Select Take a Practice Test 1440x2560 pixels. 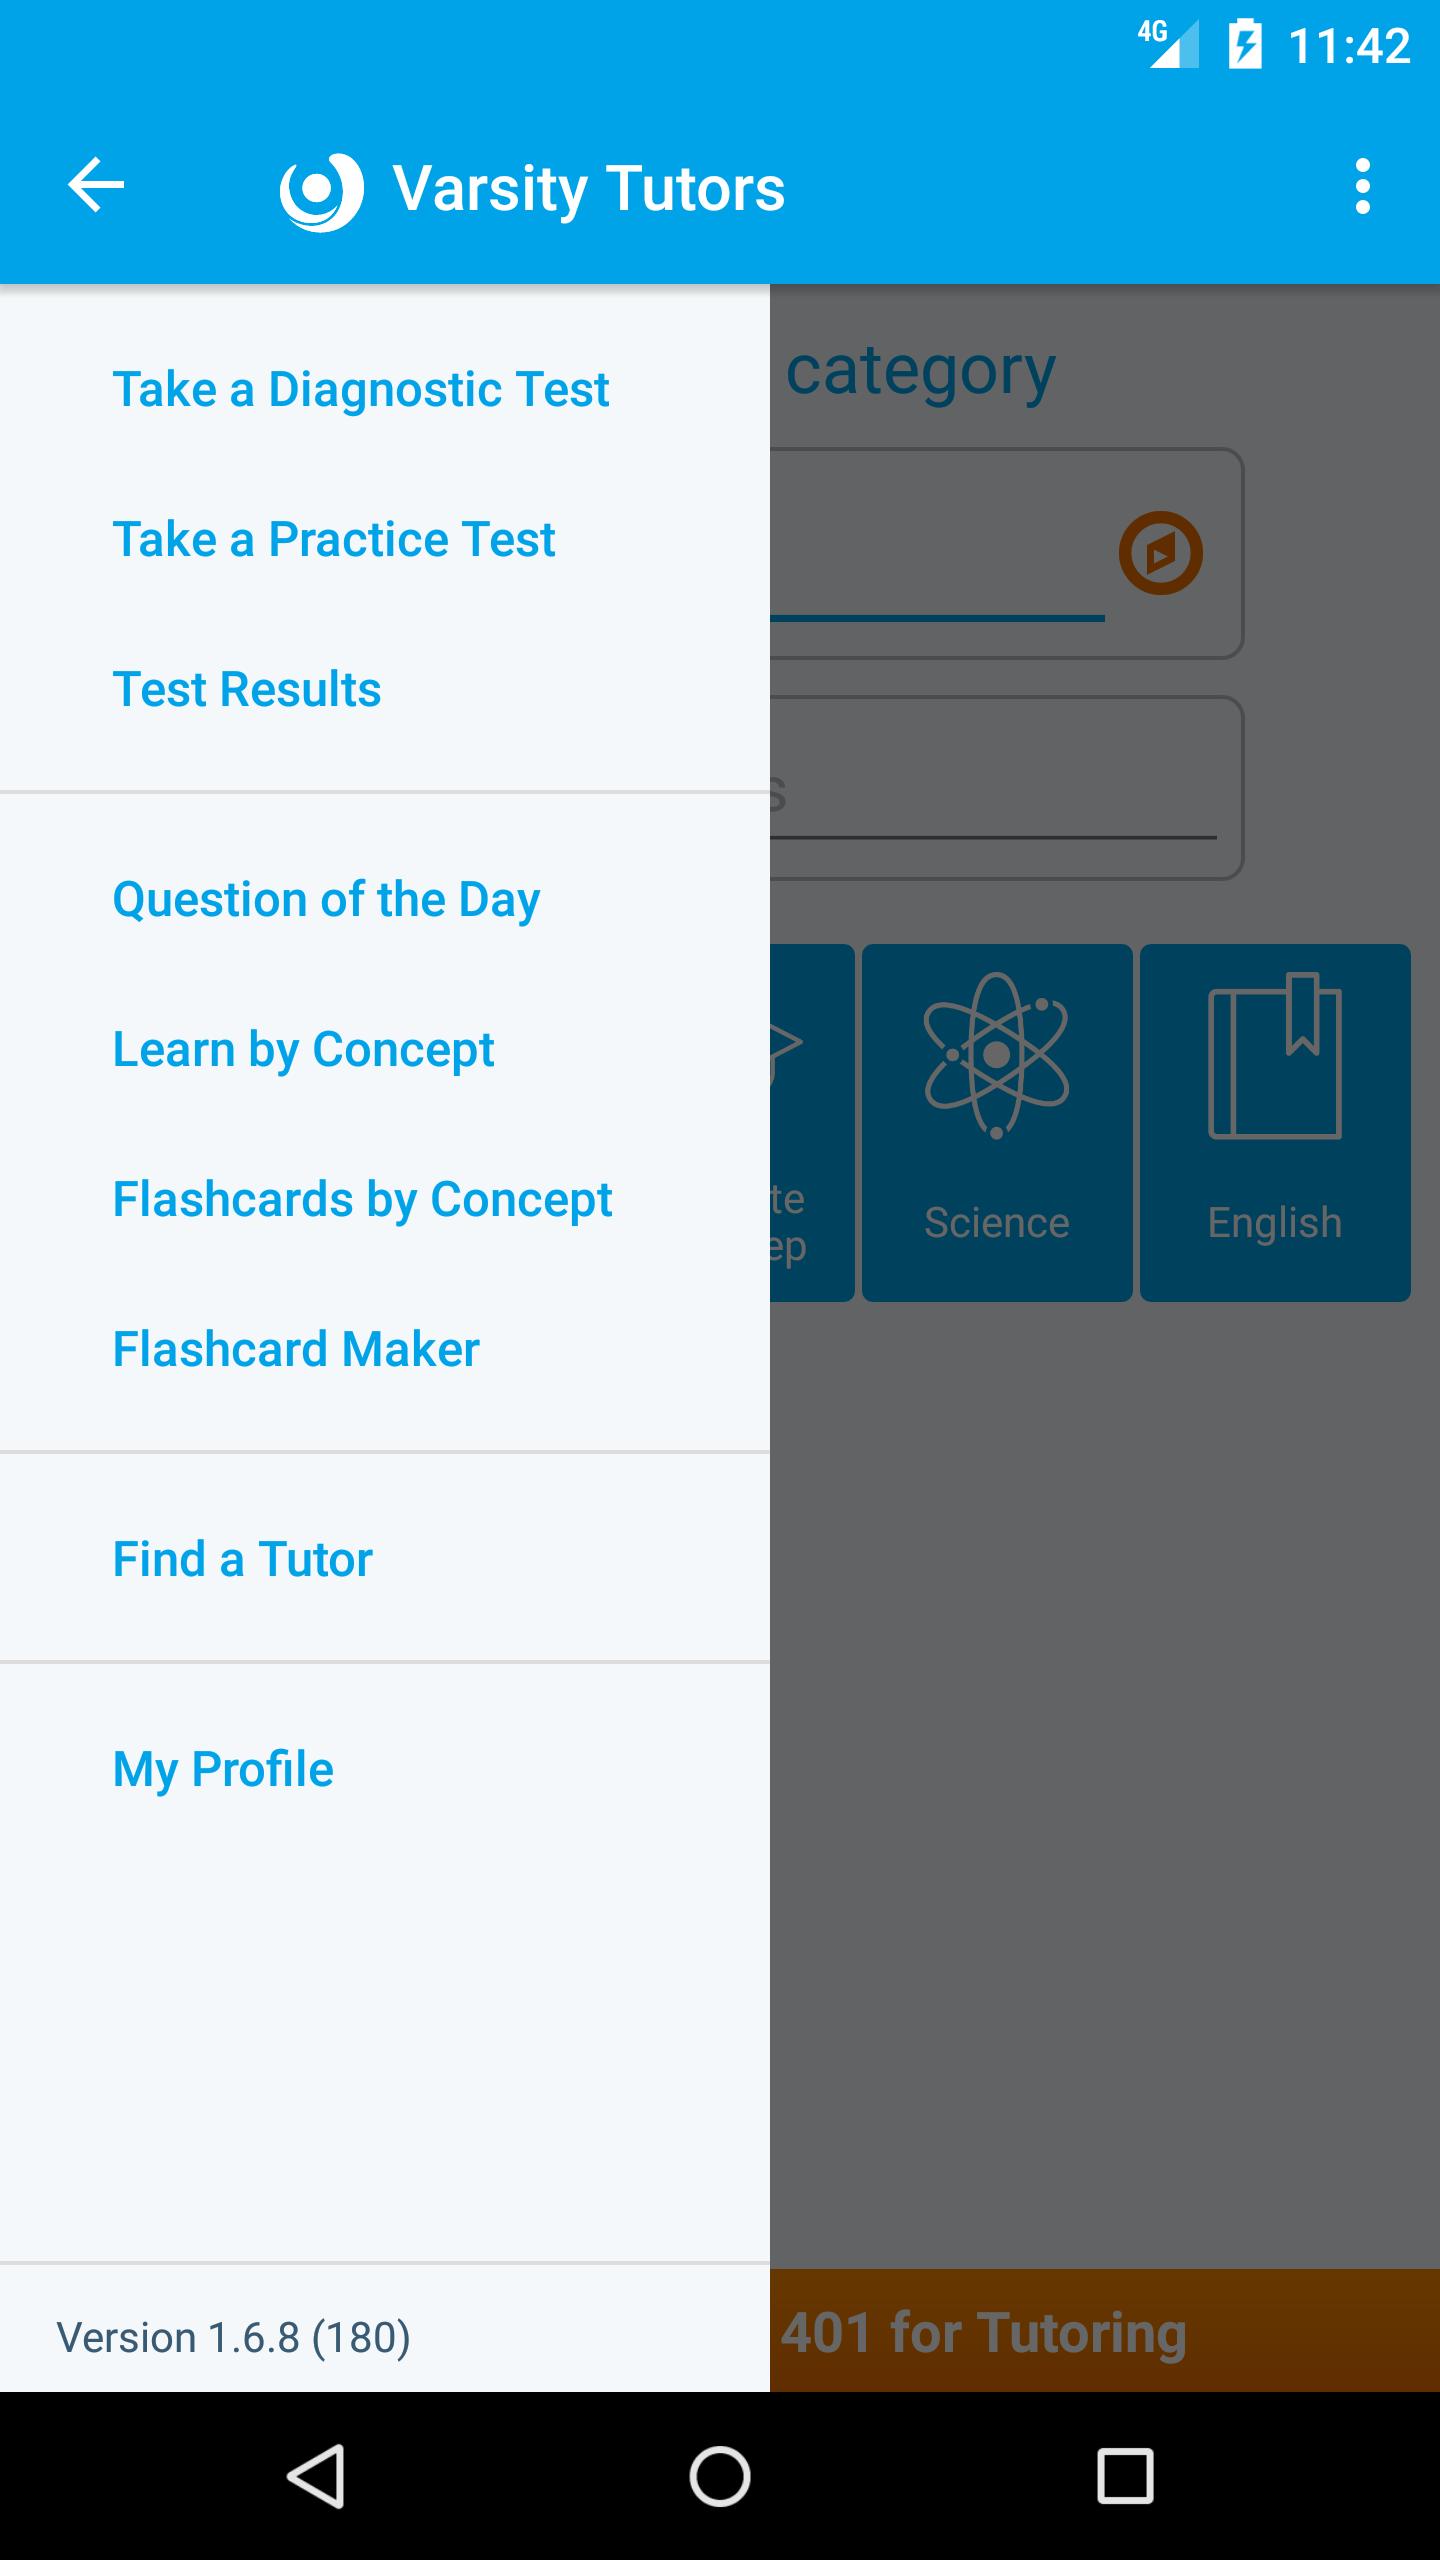(x=333, y=539)
